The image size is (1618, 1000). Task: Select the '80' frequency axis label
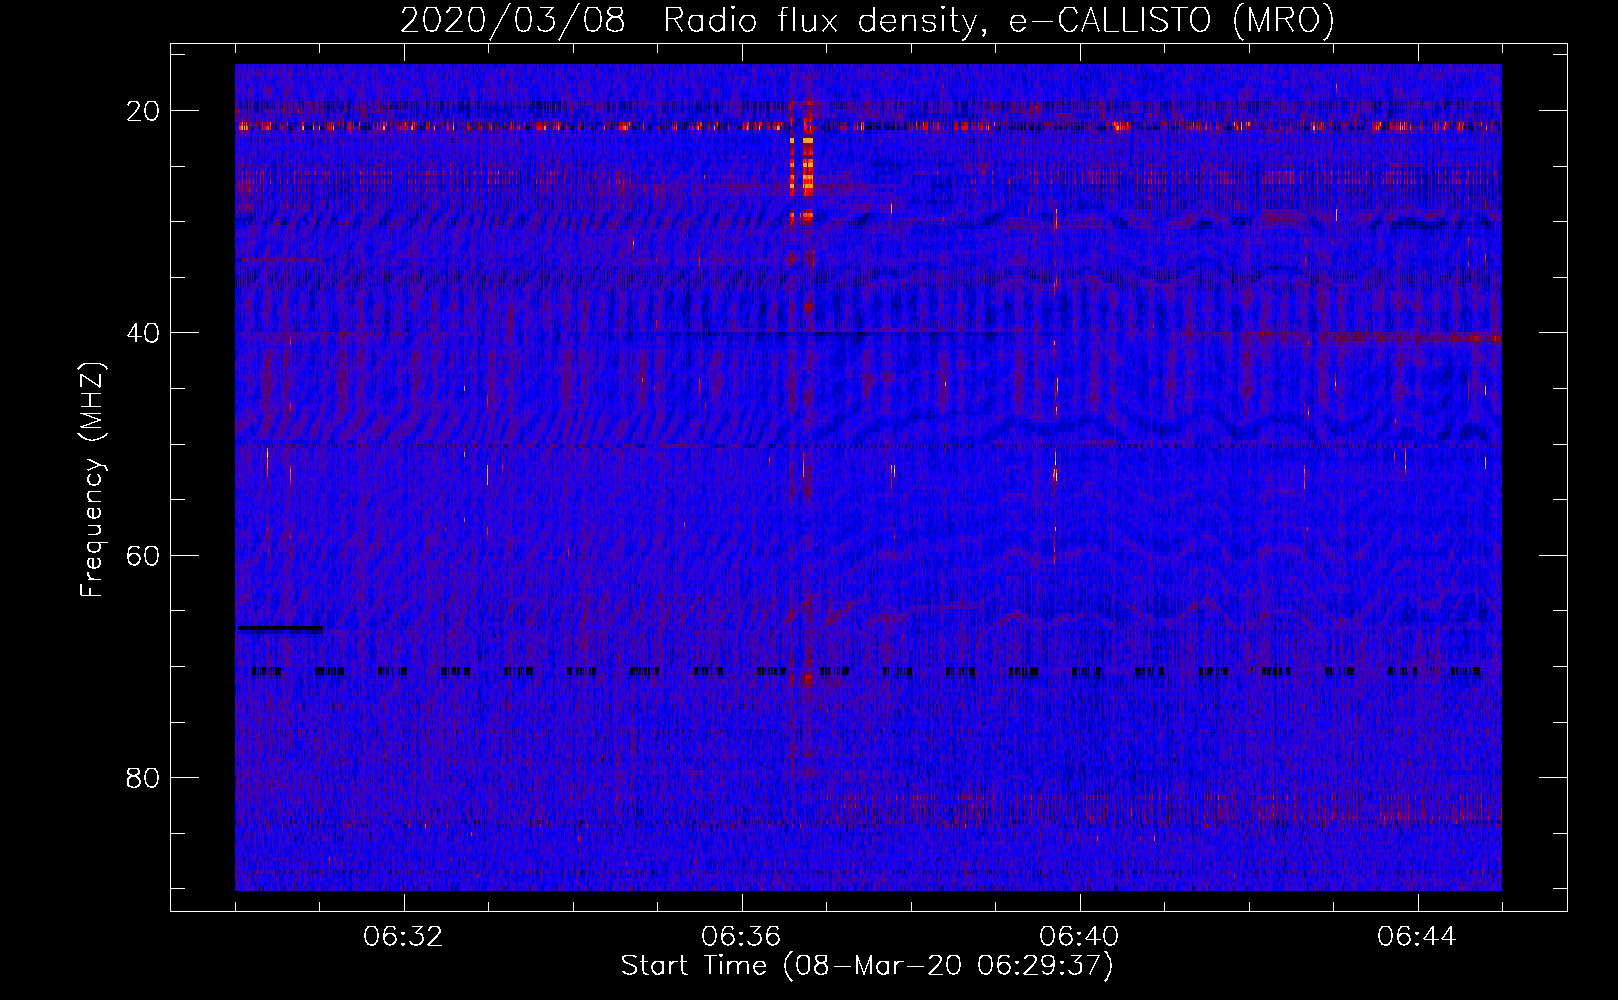(144, 777)
